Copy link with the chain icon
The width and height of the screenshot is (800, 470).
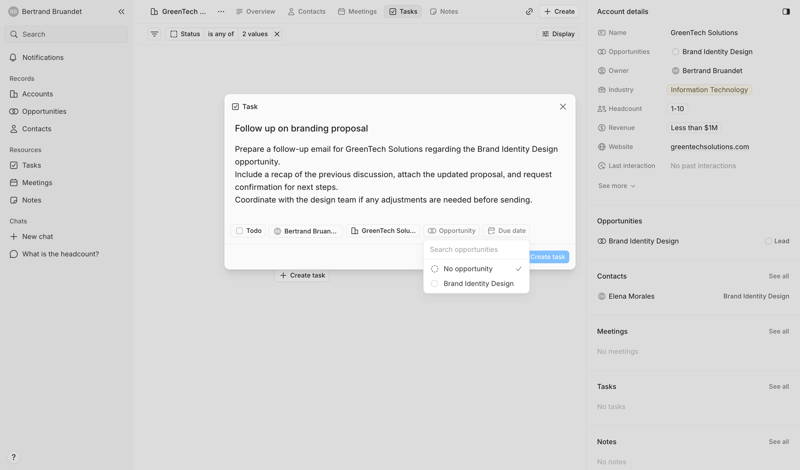[x=529, y=11]
